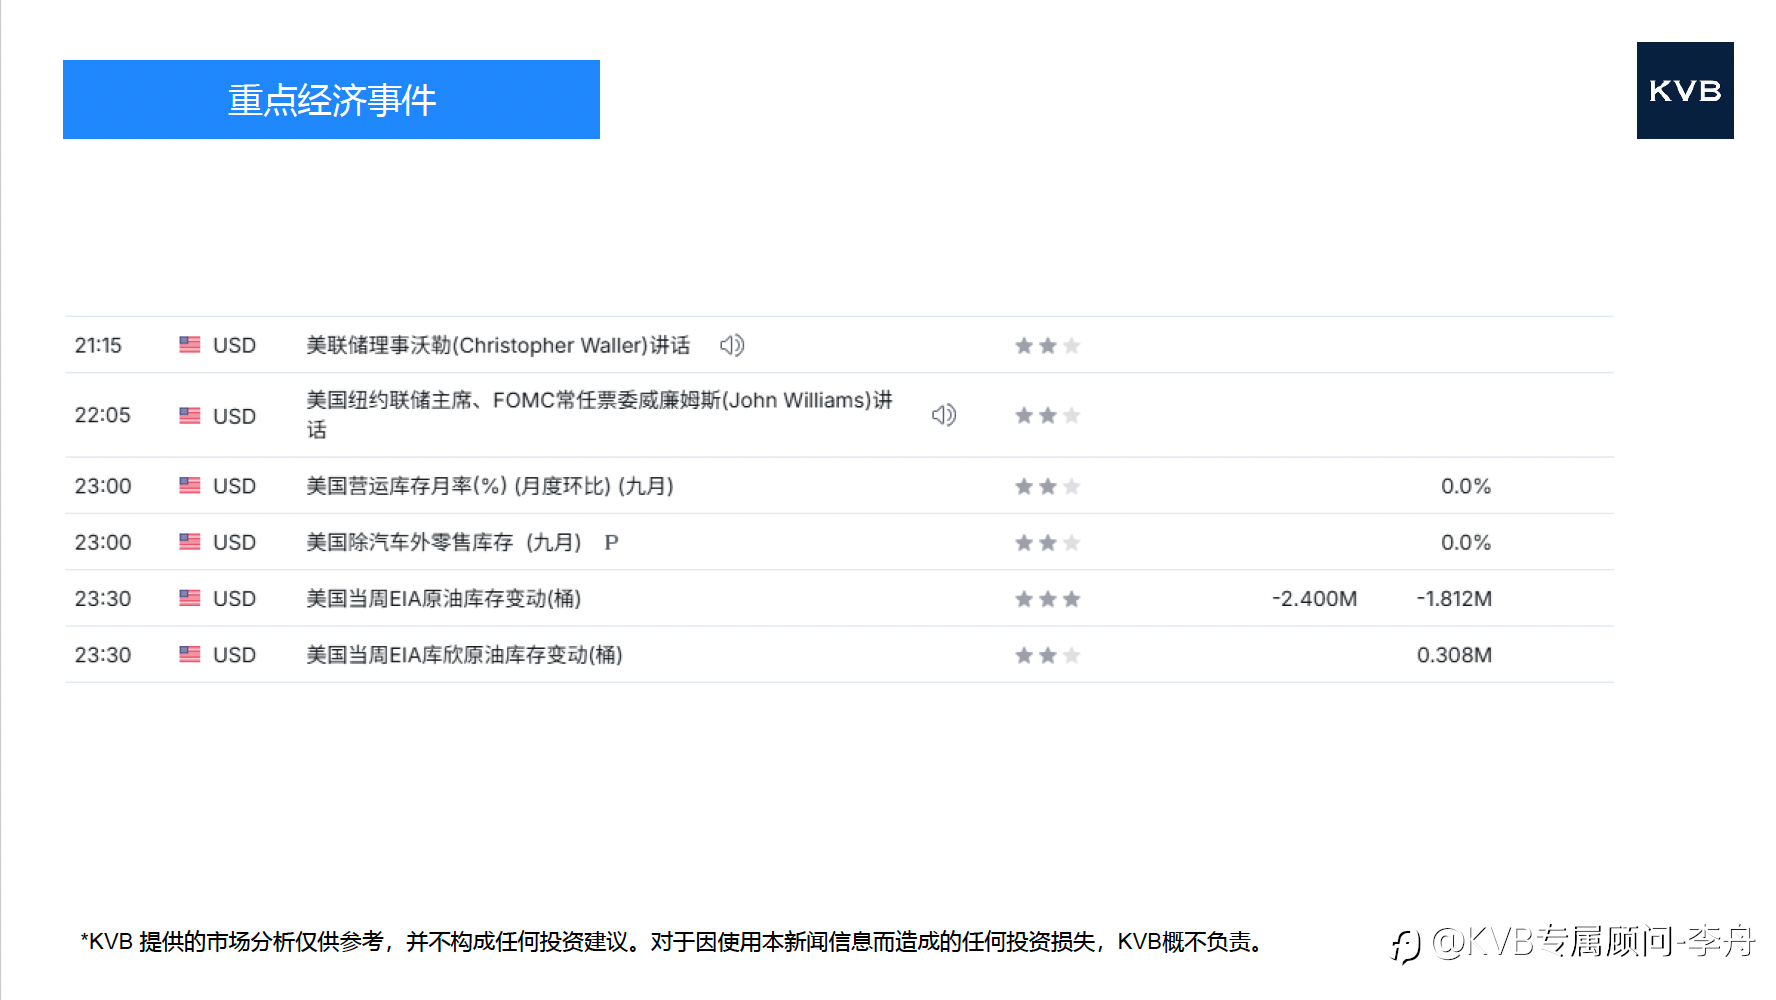Click US flag in the 22:05 row

[x=190, y=415]
